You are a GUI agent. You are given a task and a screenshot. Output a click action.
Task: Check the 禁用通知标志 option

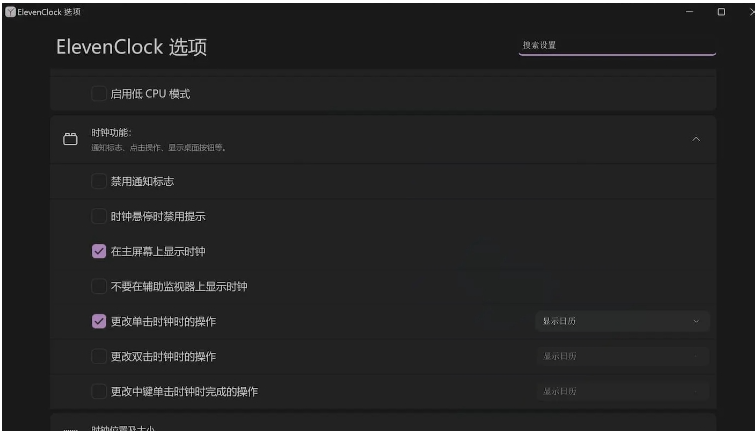click(98, 182)
